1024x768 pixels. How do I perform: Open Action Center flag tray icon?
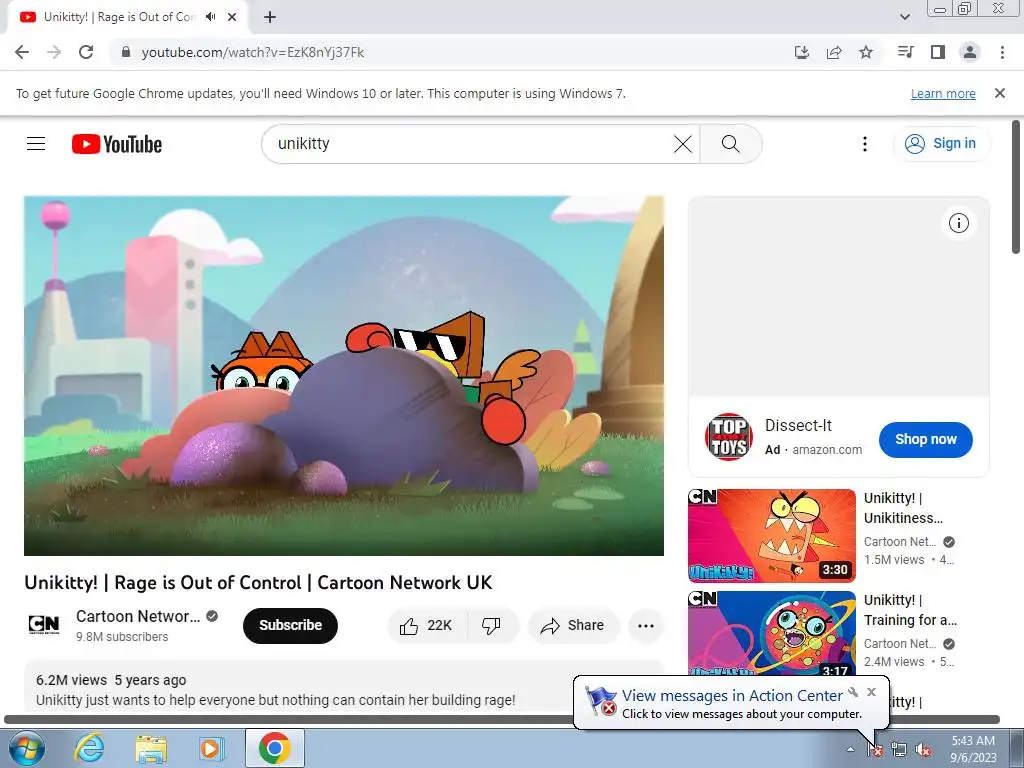pos(875,750)
